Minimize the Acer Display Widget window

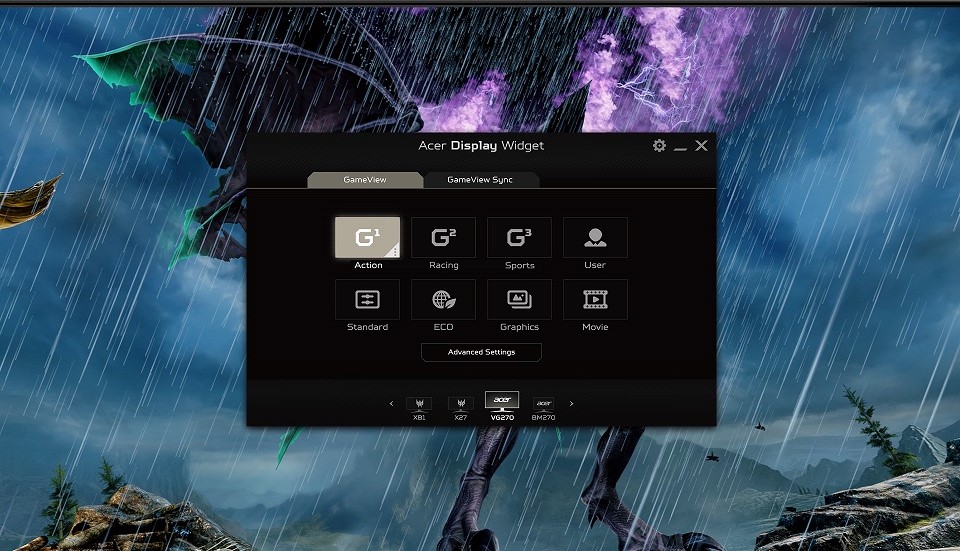pos(680,147)
